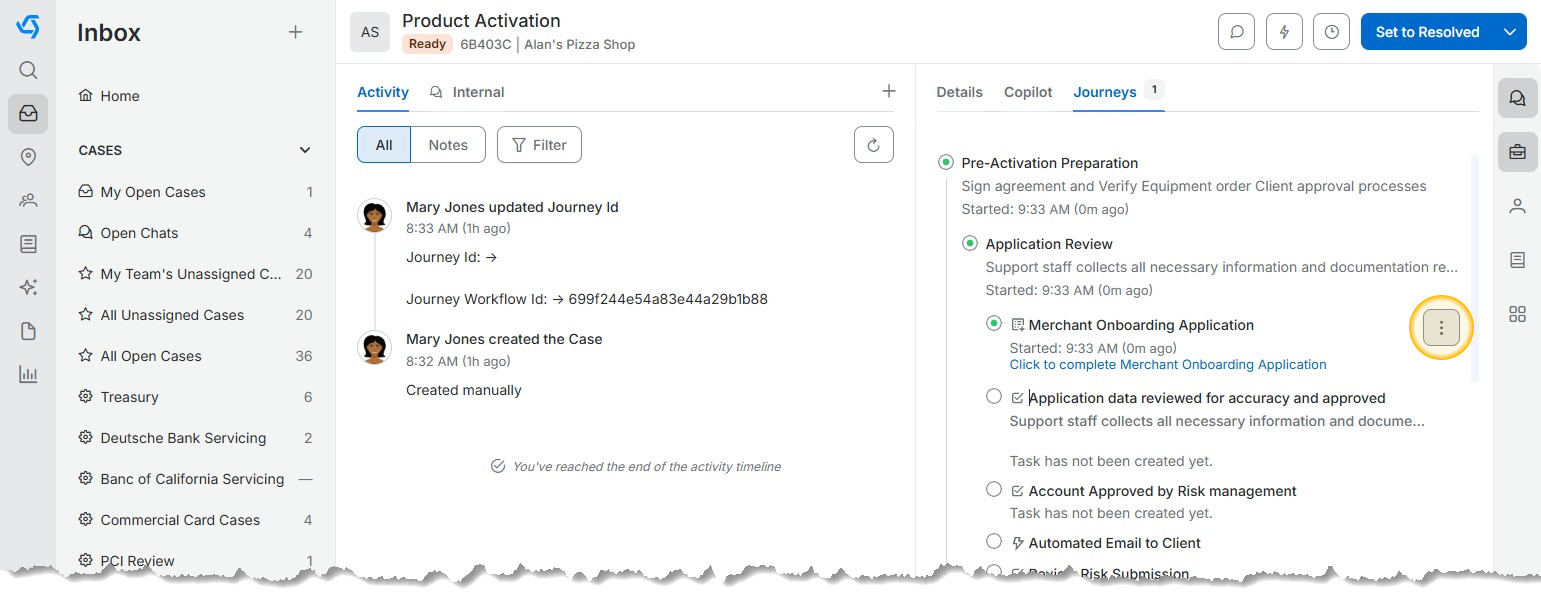Switch to the Copilot tab
This screenshot has height=592, width=1541.
pos(1028,92)
